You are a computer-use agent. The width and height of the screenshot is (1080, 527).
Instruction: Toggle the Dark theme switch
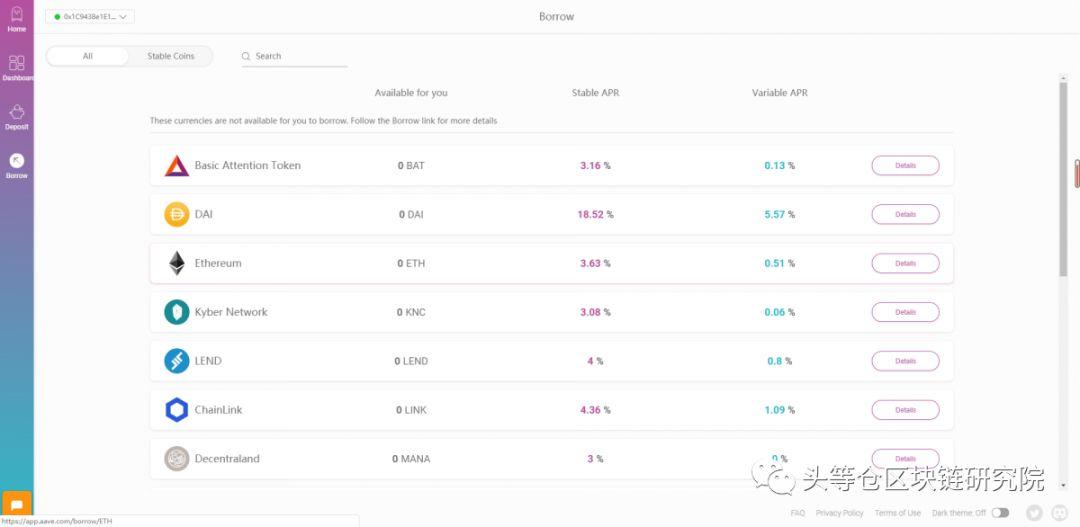tap(1000, 513)
